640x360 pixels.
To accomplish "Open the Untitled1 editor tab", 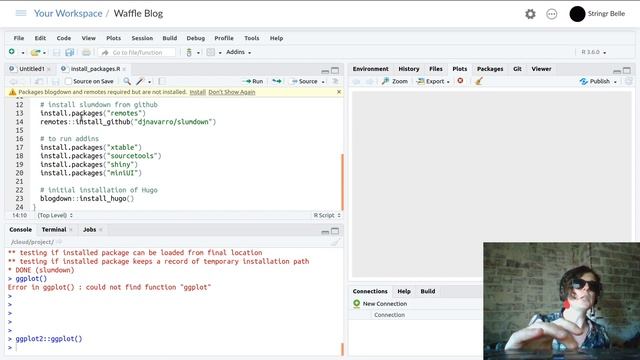I will point(31,69).
